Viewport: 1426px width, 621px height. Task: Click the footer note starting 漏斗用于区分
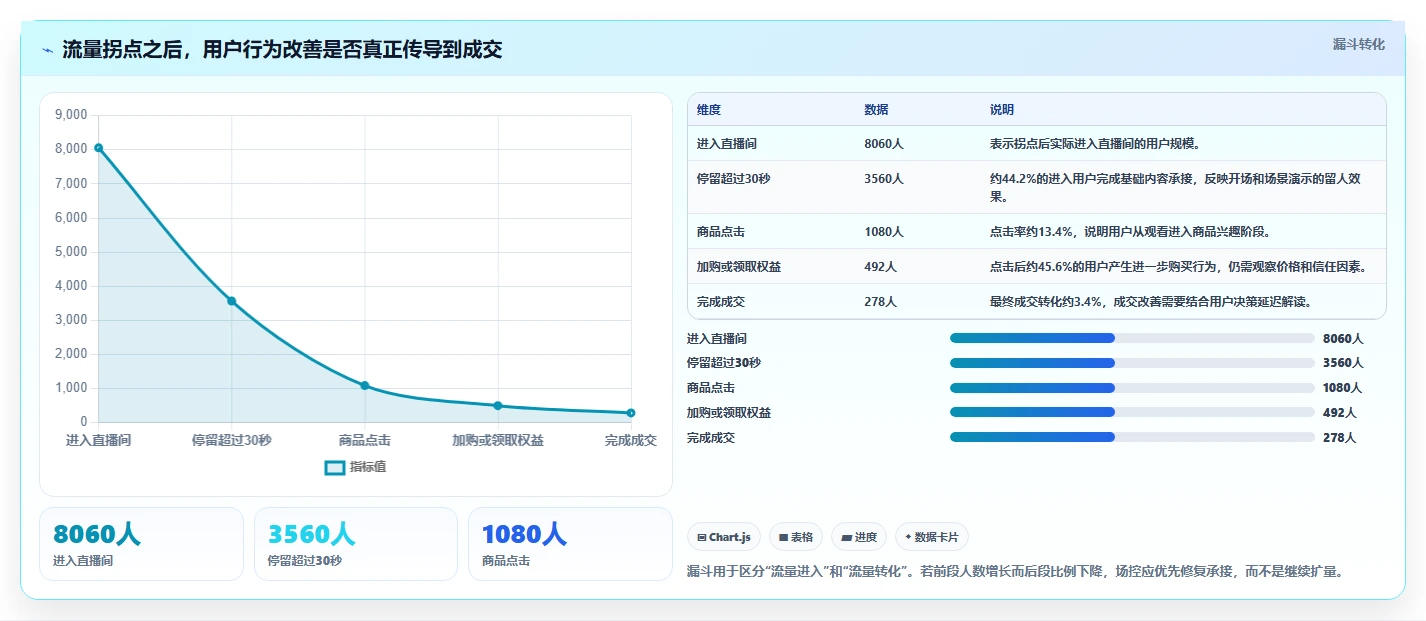pyautogui.click(x=1014, y=572)
